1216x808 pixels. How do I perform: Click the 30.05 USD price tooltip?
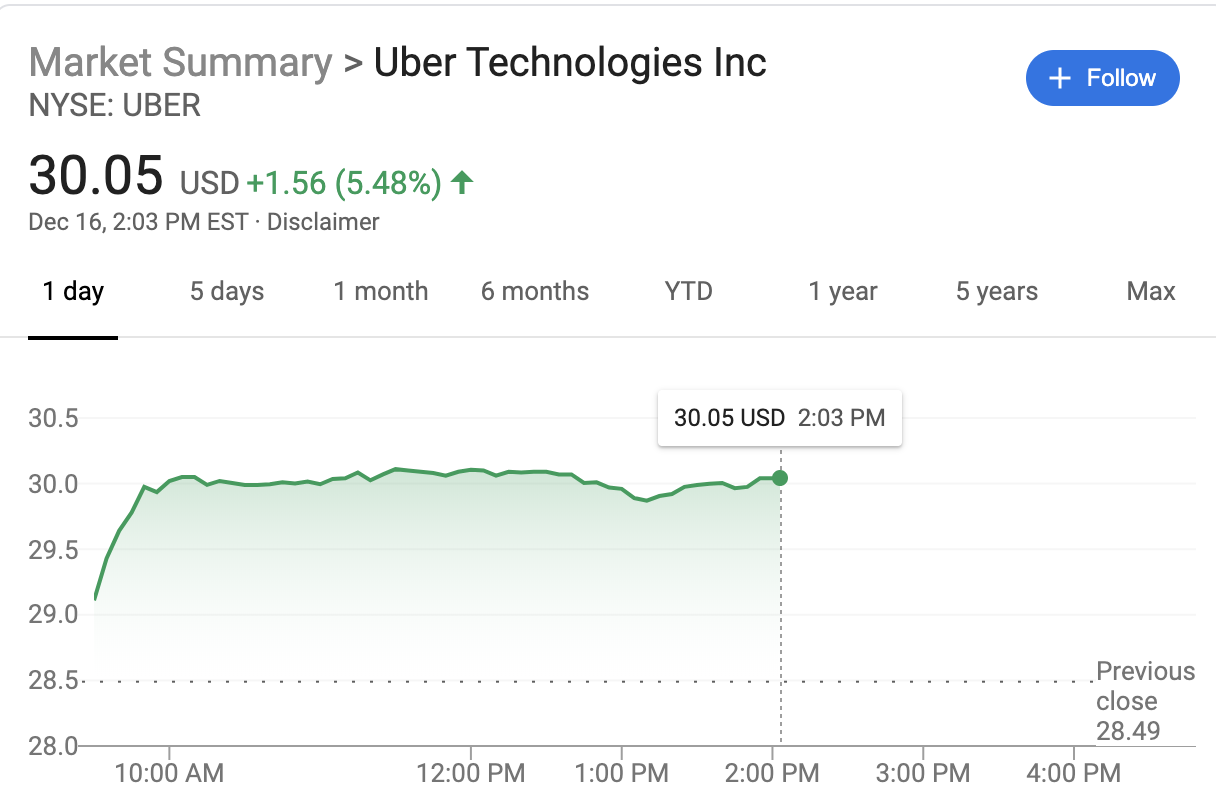779,417
